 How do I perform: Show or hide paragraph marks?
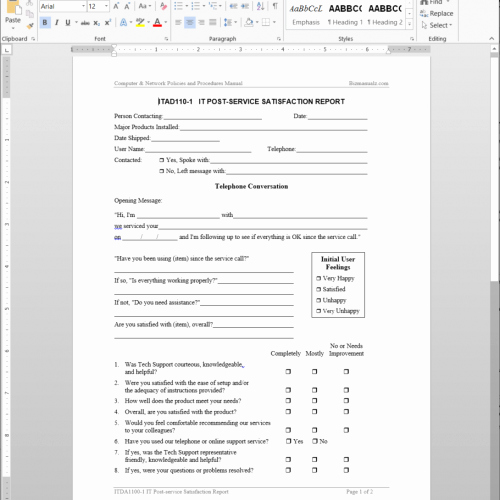coord(275,6)
